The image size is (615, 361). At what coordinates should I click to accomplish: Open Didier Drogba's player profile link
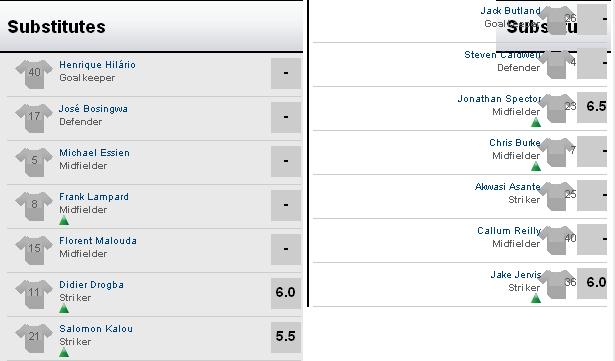[91, 284]
